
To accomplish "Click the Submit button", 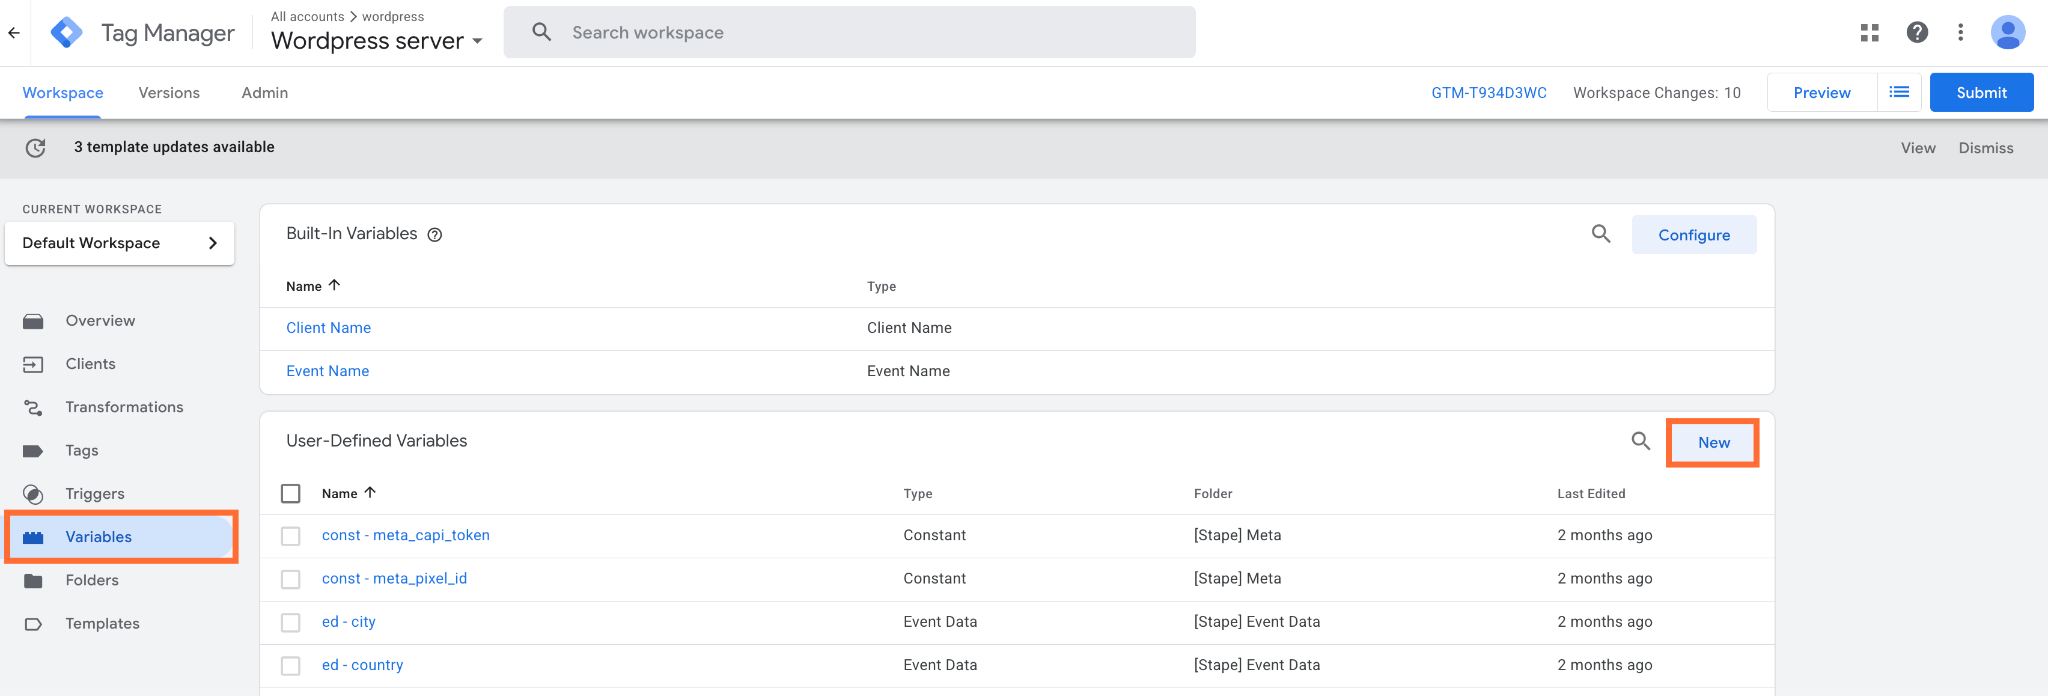I will coord(1982,92).
